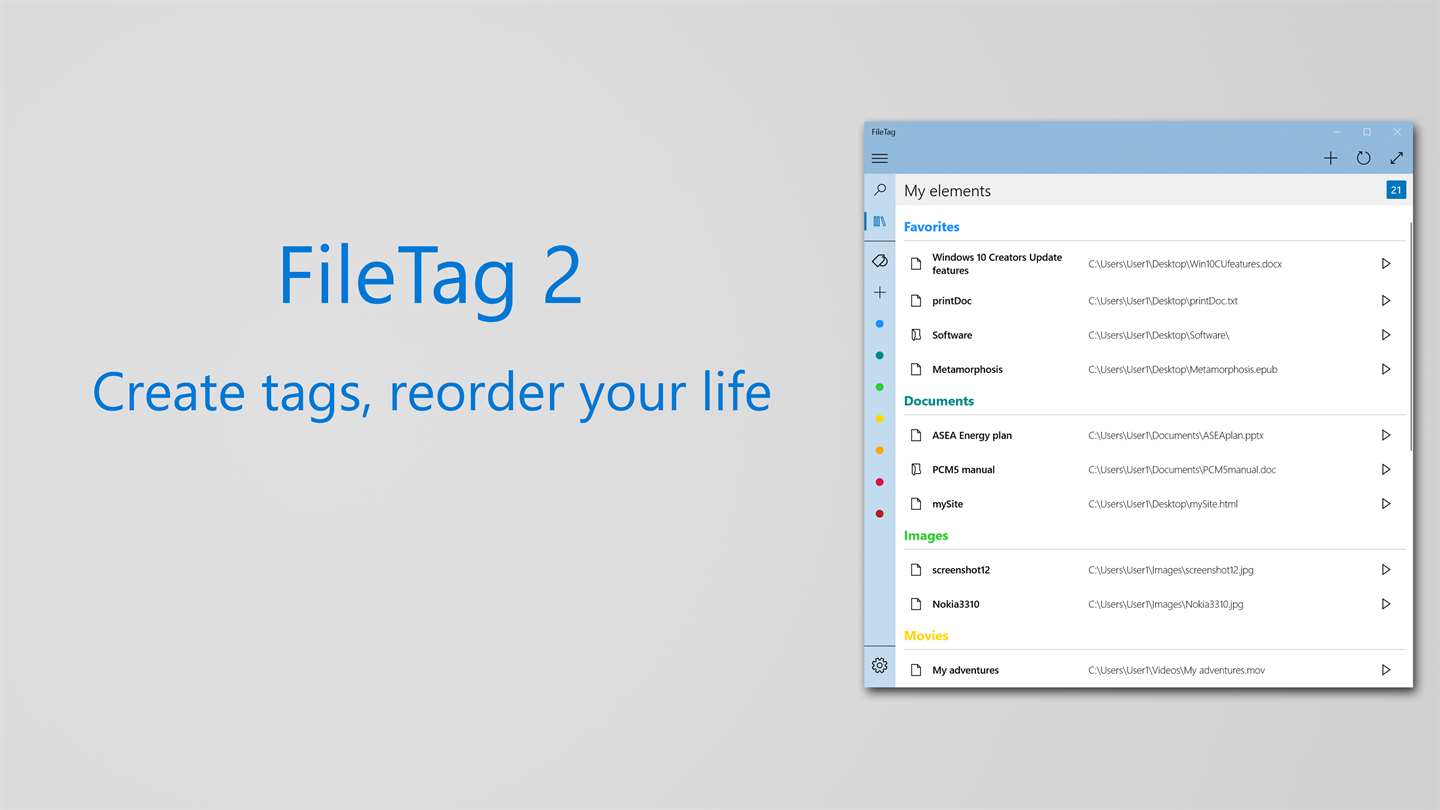Click the tag icon in sidebar
The width and height of the screenshot is (1440, 810).
[x=880, y=260]
